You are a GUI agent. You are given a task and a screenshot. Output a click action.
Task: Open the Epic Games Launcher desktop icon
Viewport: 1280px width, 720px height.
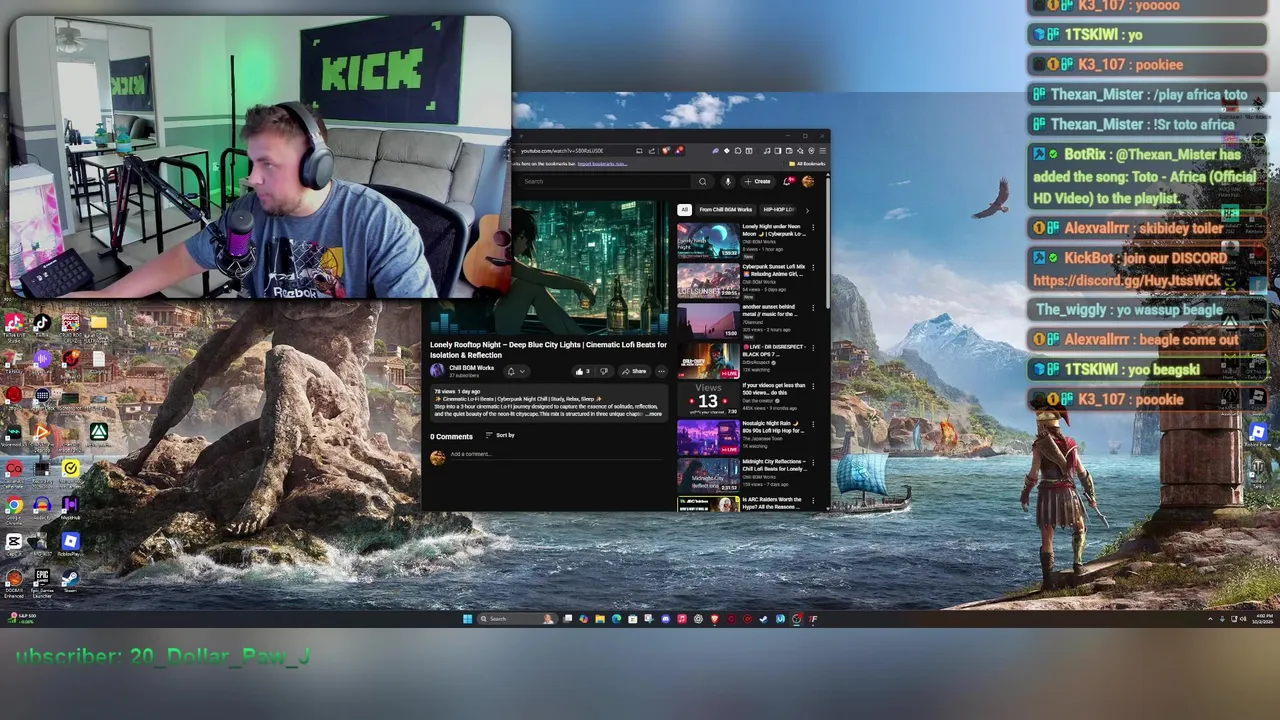[x=42, y=584]
